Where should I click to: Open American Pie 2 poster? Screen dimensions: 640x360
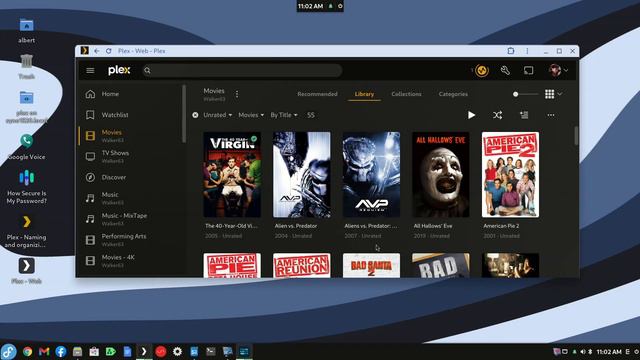510,174
